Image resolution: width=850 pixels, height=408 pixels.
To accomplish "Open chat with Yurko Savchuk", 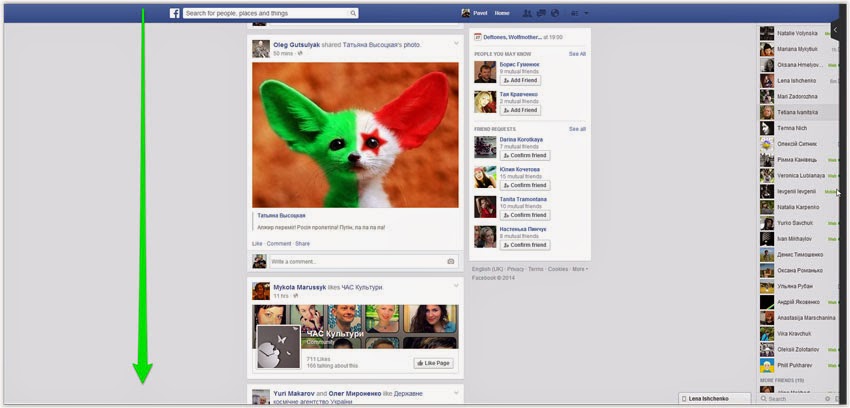I will click(797, 223).
